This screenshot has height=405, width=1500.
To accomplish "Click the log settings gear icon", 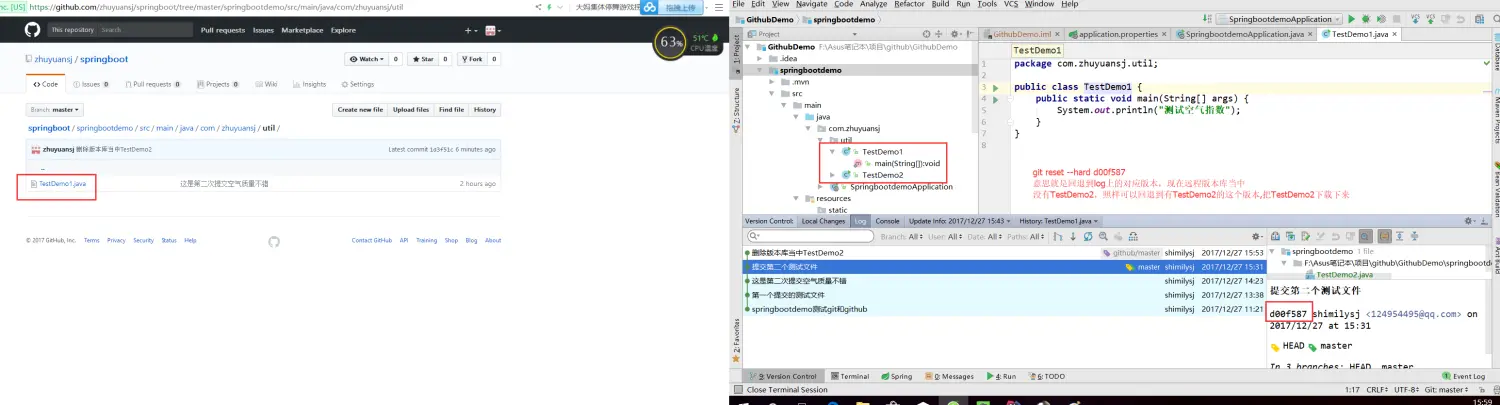I will tap(1257, 237).
